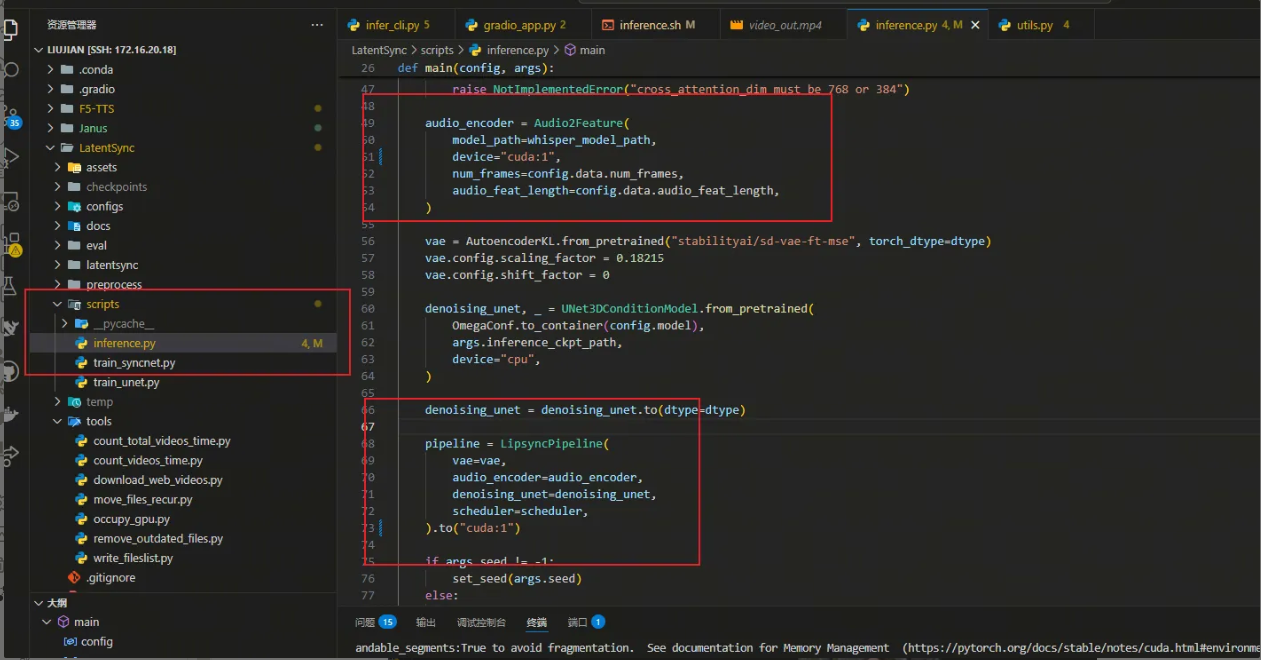This screenshot has height=660, width=1261.
Task: Click the folder icon of the assets folder
Action: [74, 167]
